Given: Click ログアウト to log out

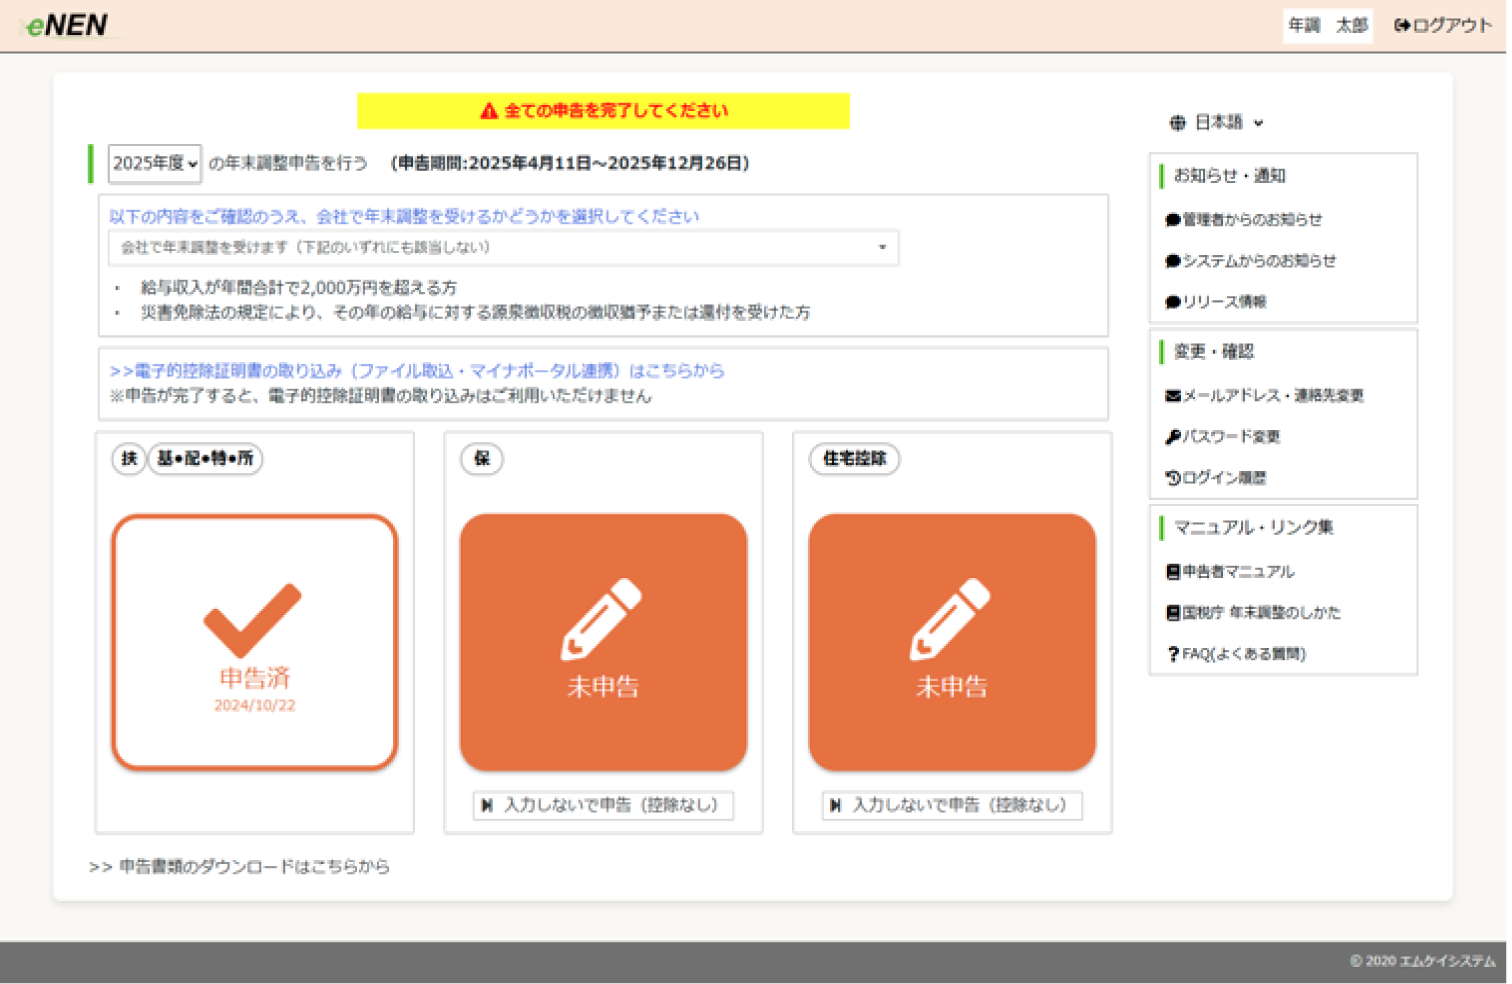Looking at the screenshot, I should (x=1442, y=25).
